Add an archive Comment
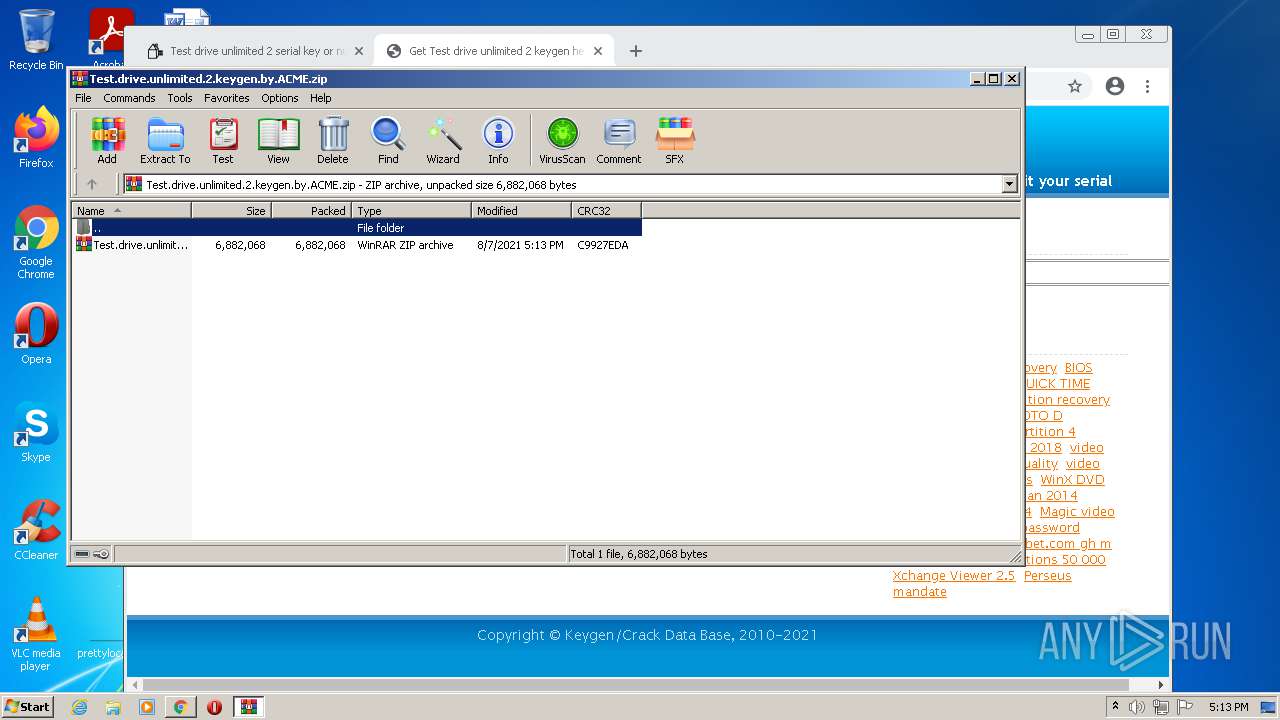 pos(619,140)
